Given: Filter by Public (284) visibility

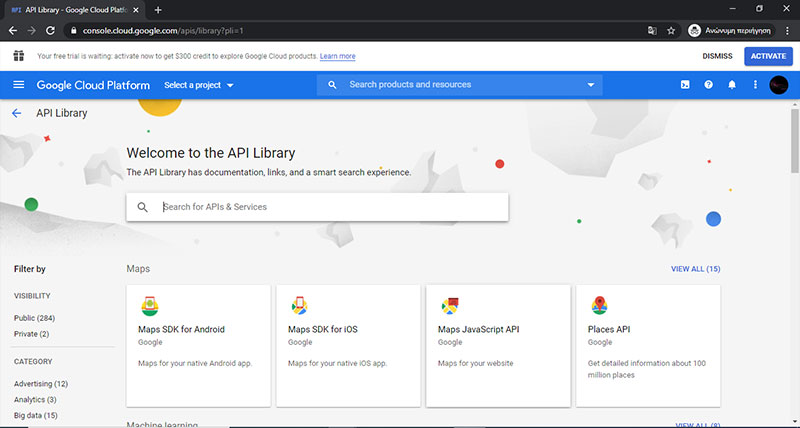Looking at the screenshot, I should pos(34,318).
